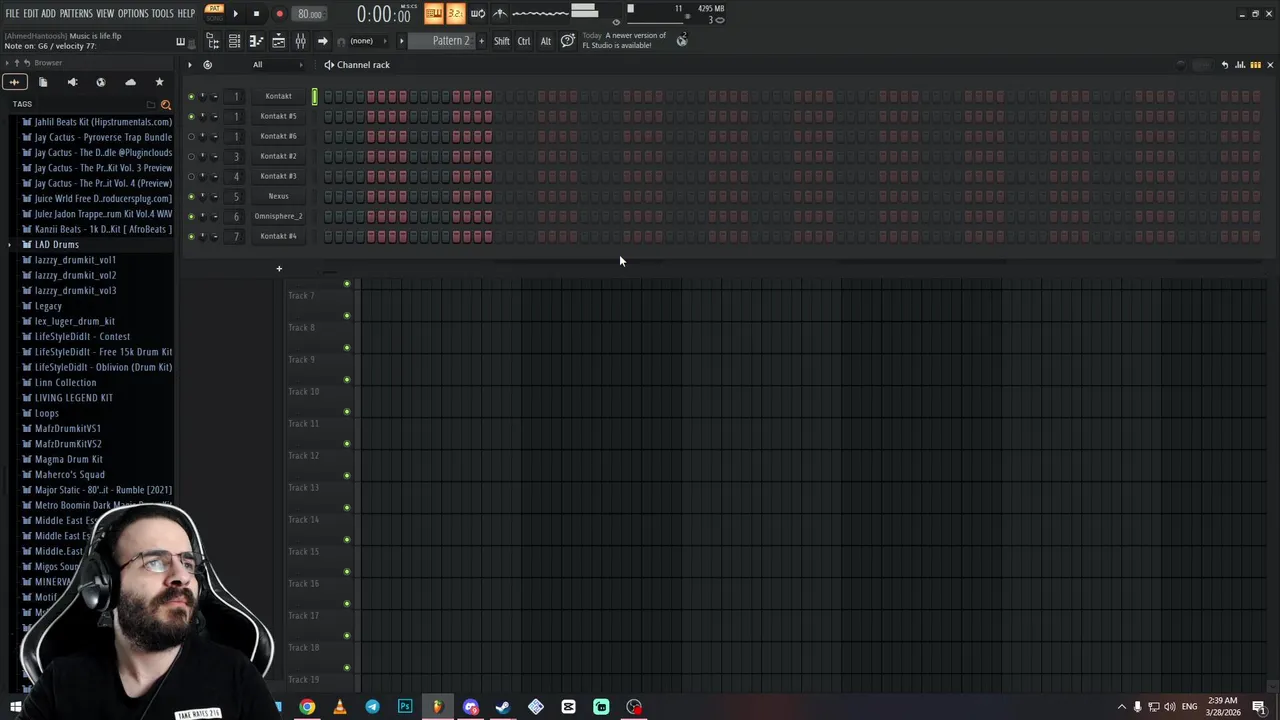1280x720 pixels.
Task: Open pattern options arrow left of Pattern 2
Action: (x=402, y=41)
